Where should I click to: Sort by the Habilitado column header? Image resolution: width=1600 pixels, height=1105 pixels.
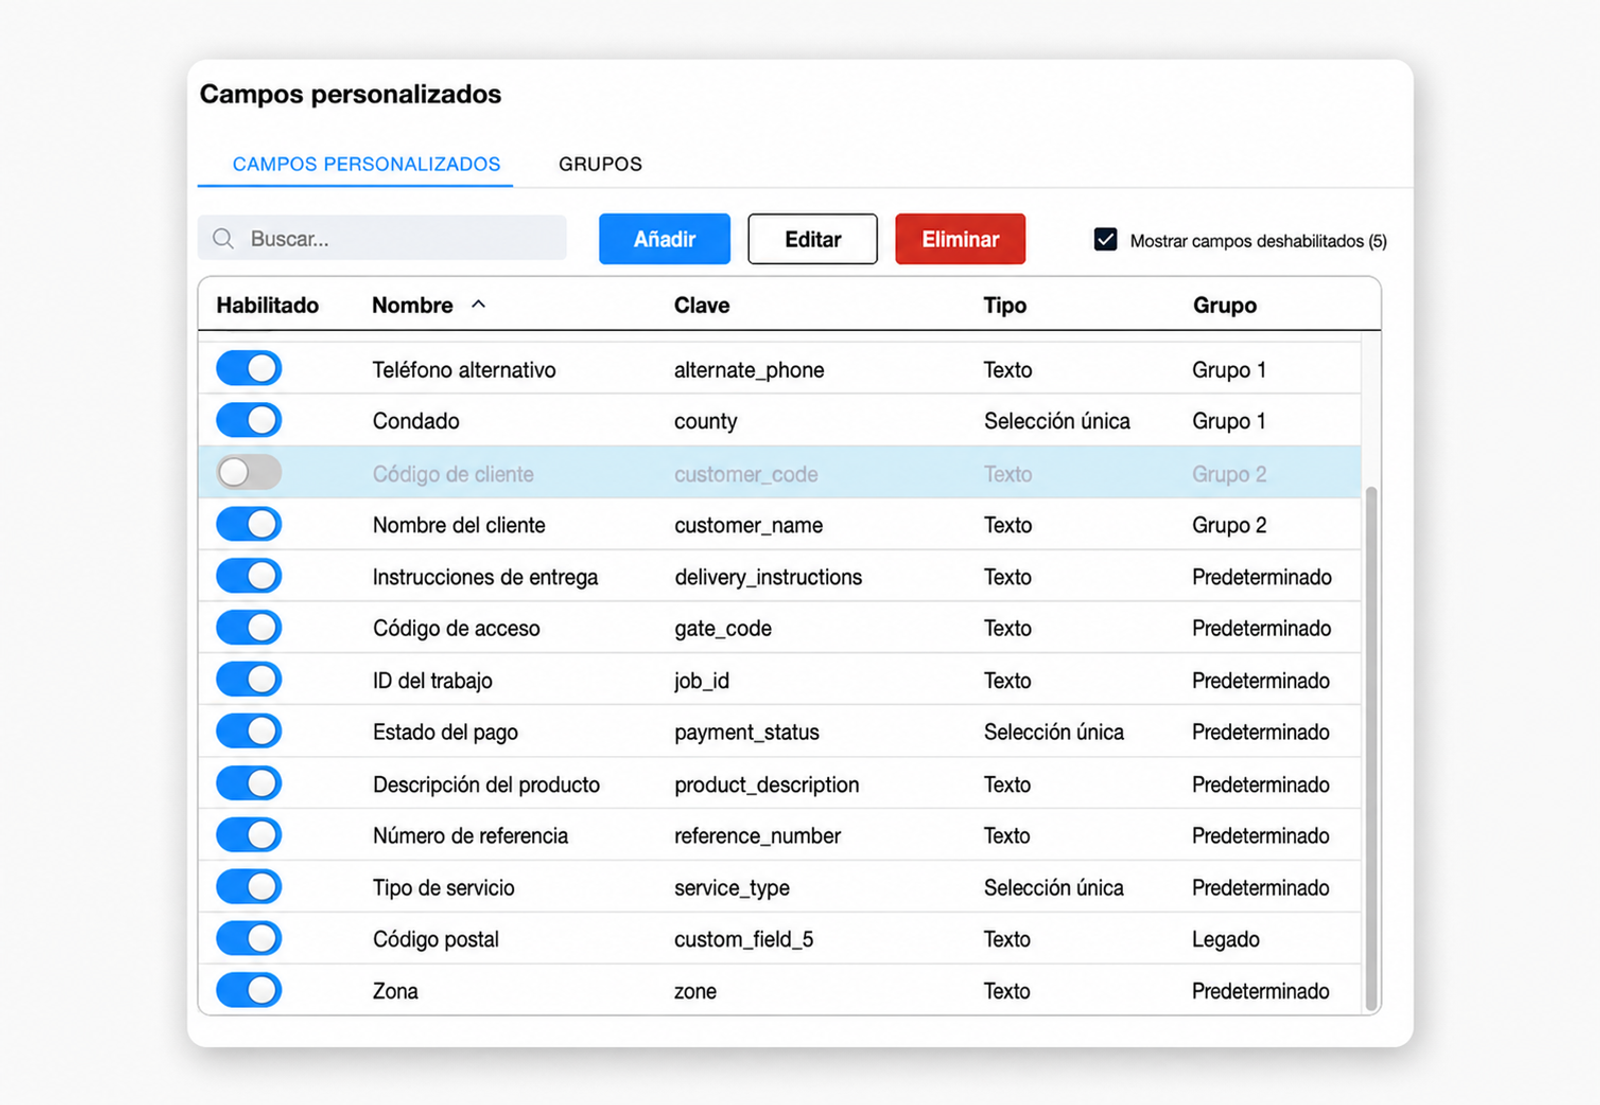tap(267, 305)
